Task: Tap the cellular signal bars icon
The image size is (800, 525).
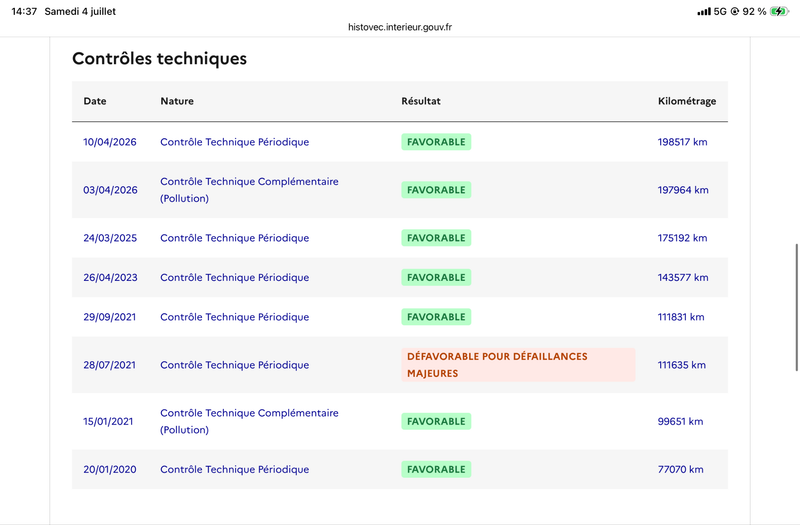Action: (x=704, y=11)
